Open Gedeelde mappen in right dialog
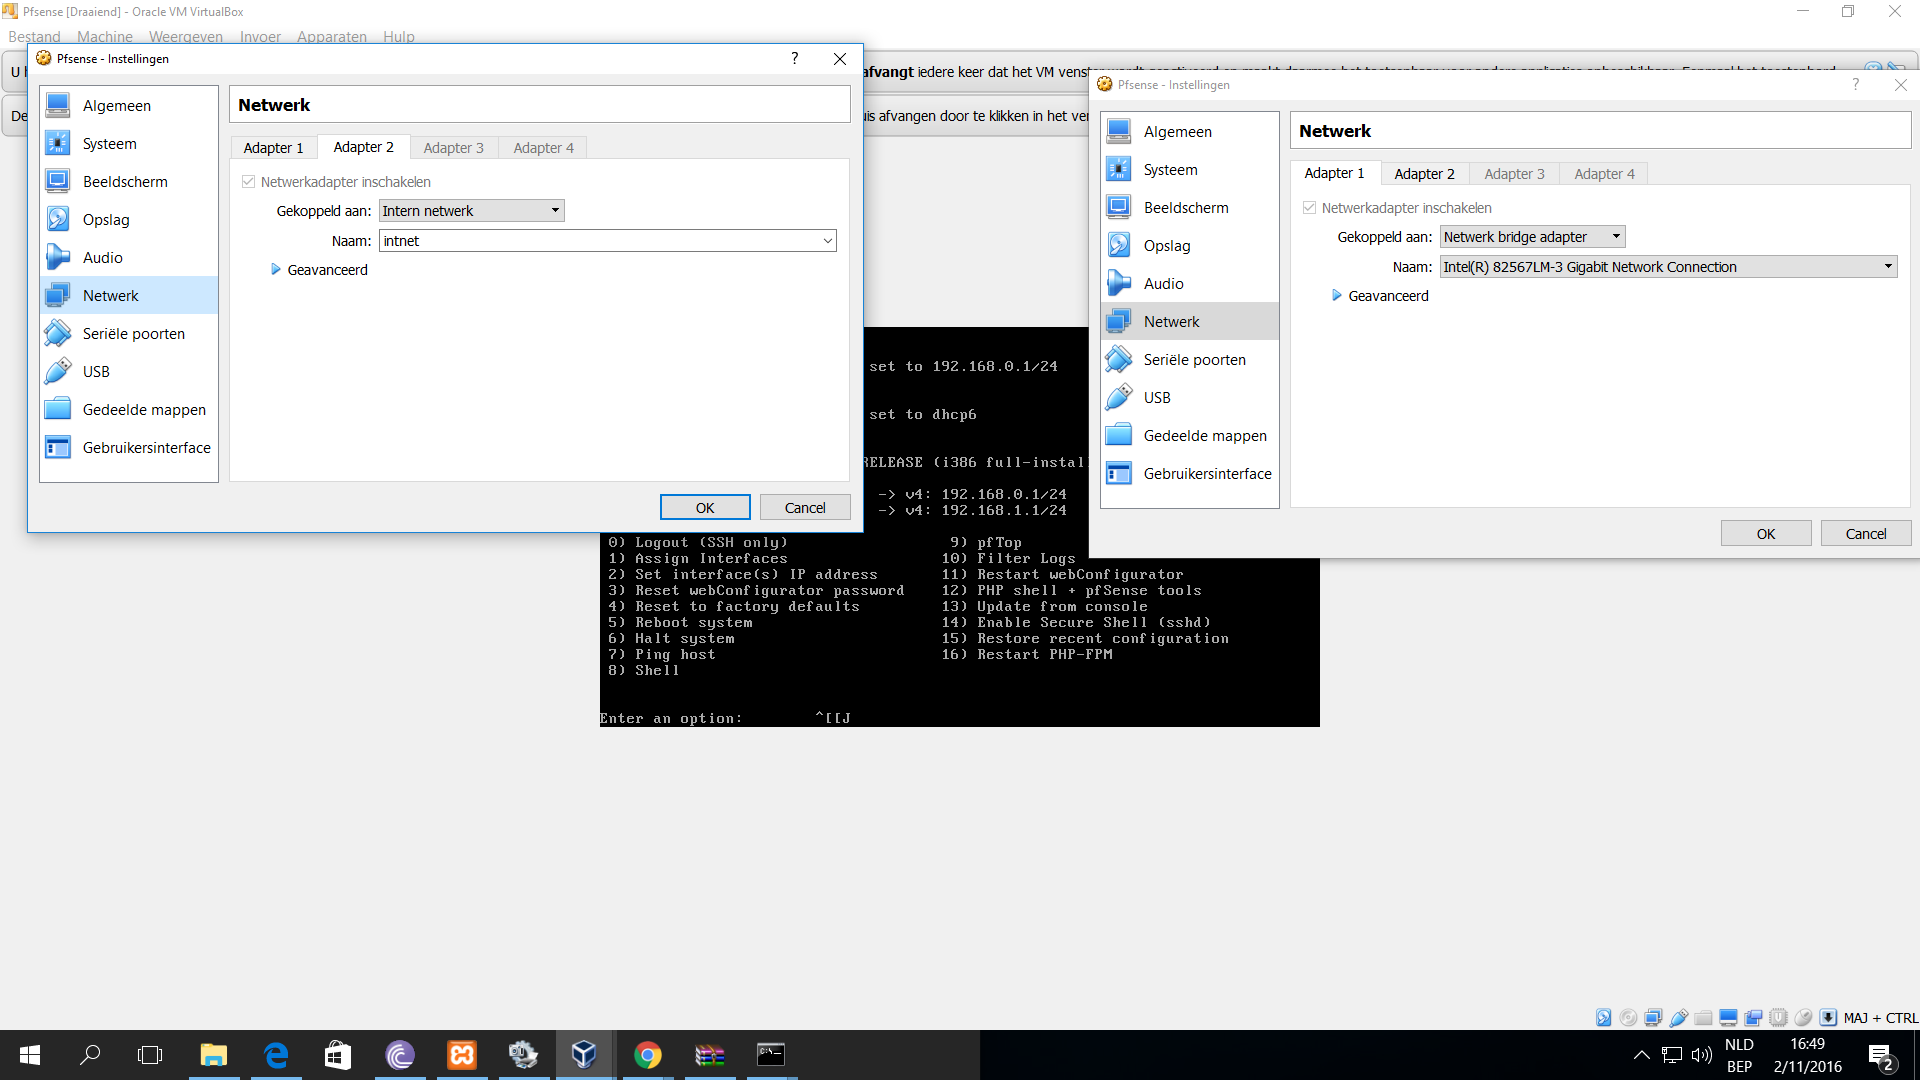The image size is (1920, 1080). pyautogui.click(x=1204, y=436)
